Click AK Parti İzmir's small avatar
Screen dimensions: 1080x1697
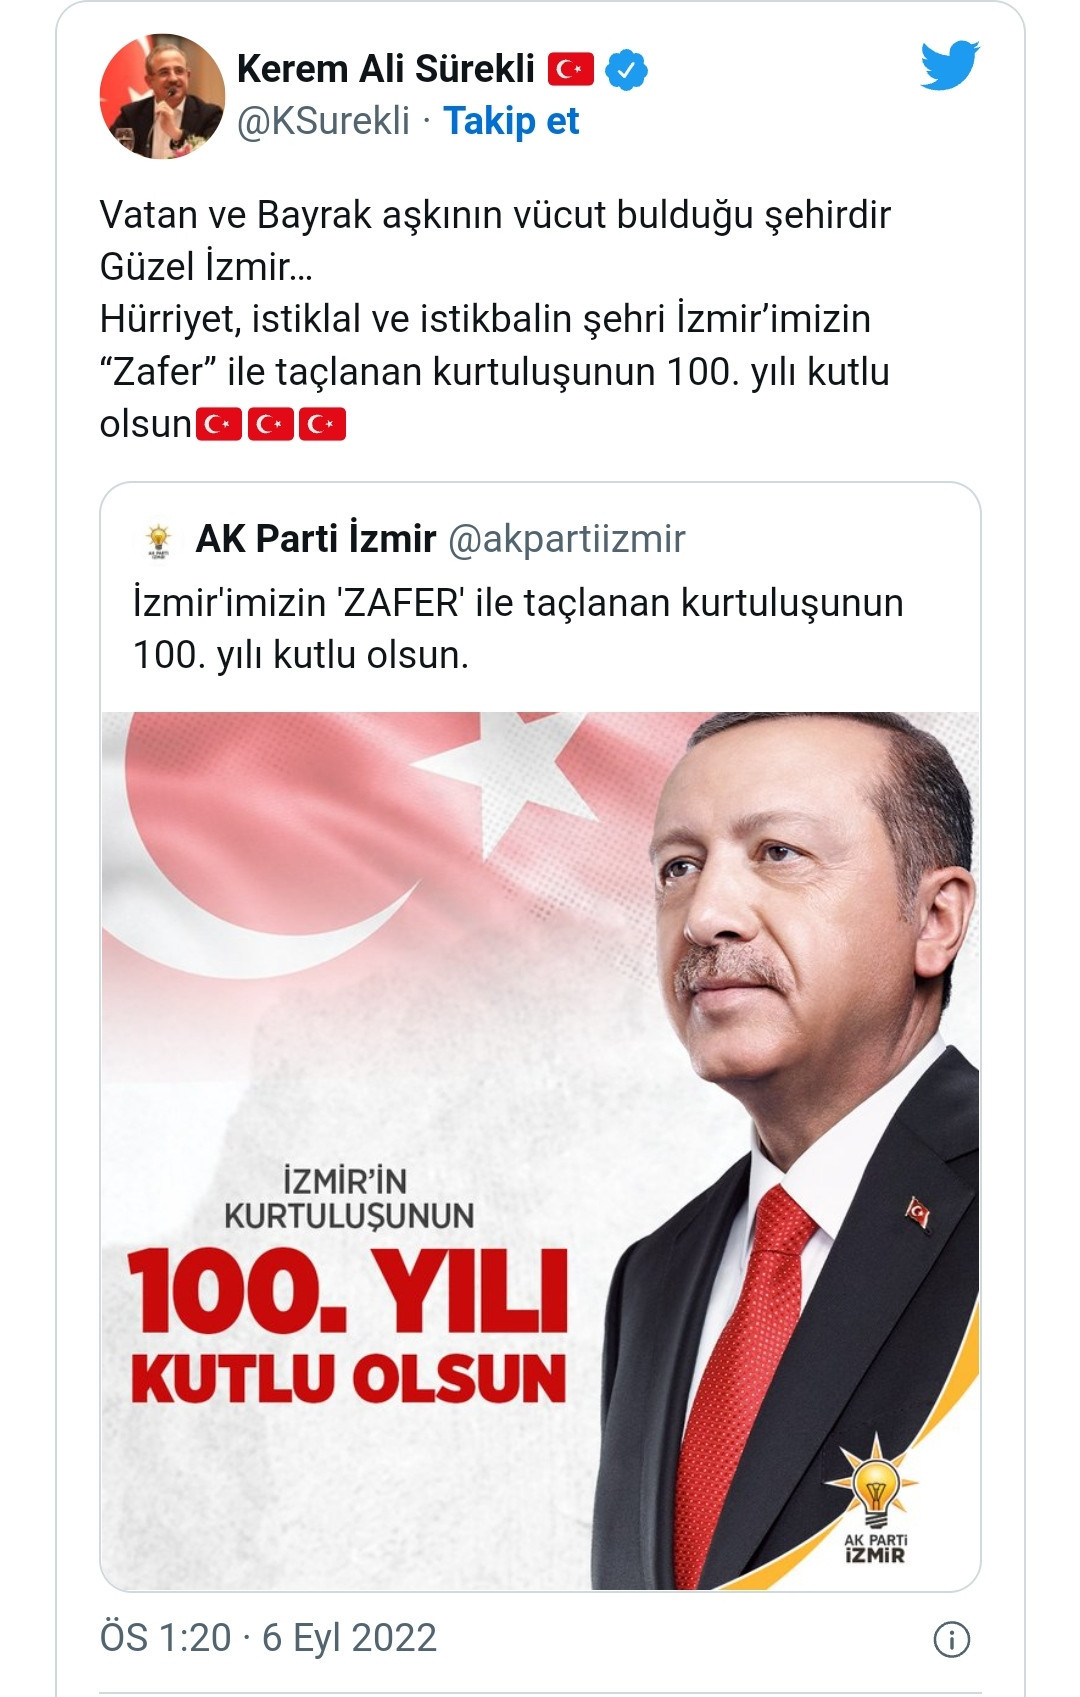(x=158, y=539)
